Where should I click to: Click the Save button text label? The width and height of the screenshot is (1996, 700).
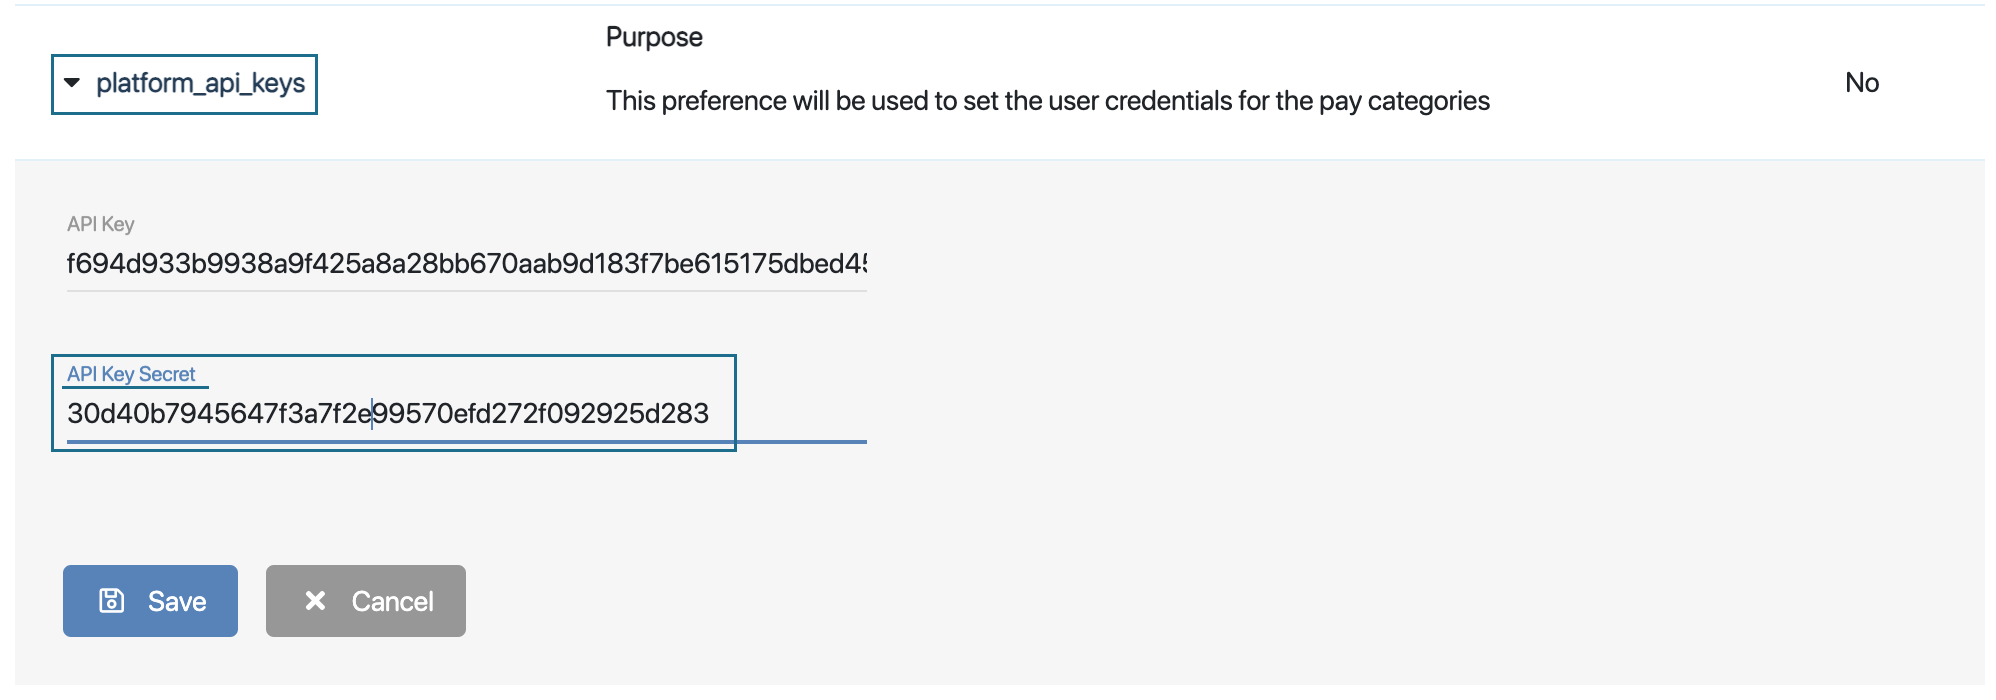(177, 601)
